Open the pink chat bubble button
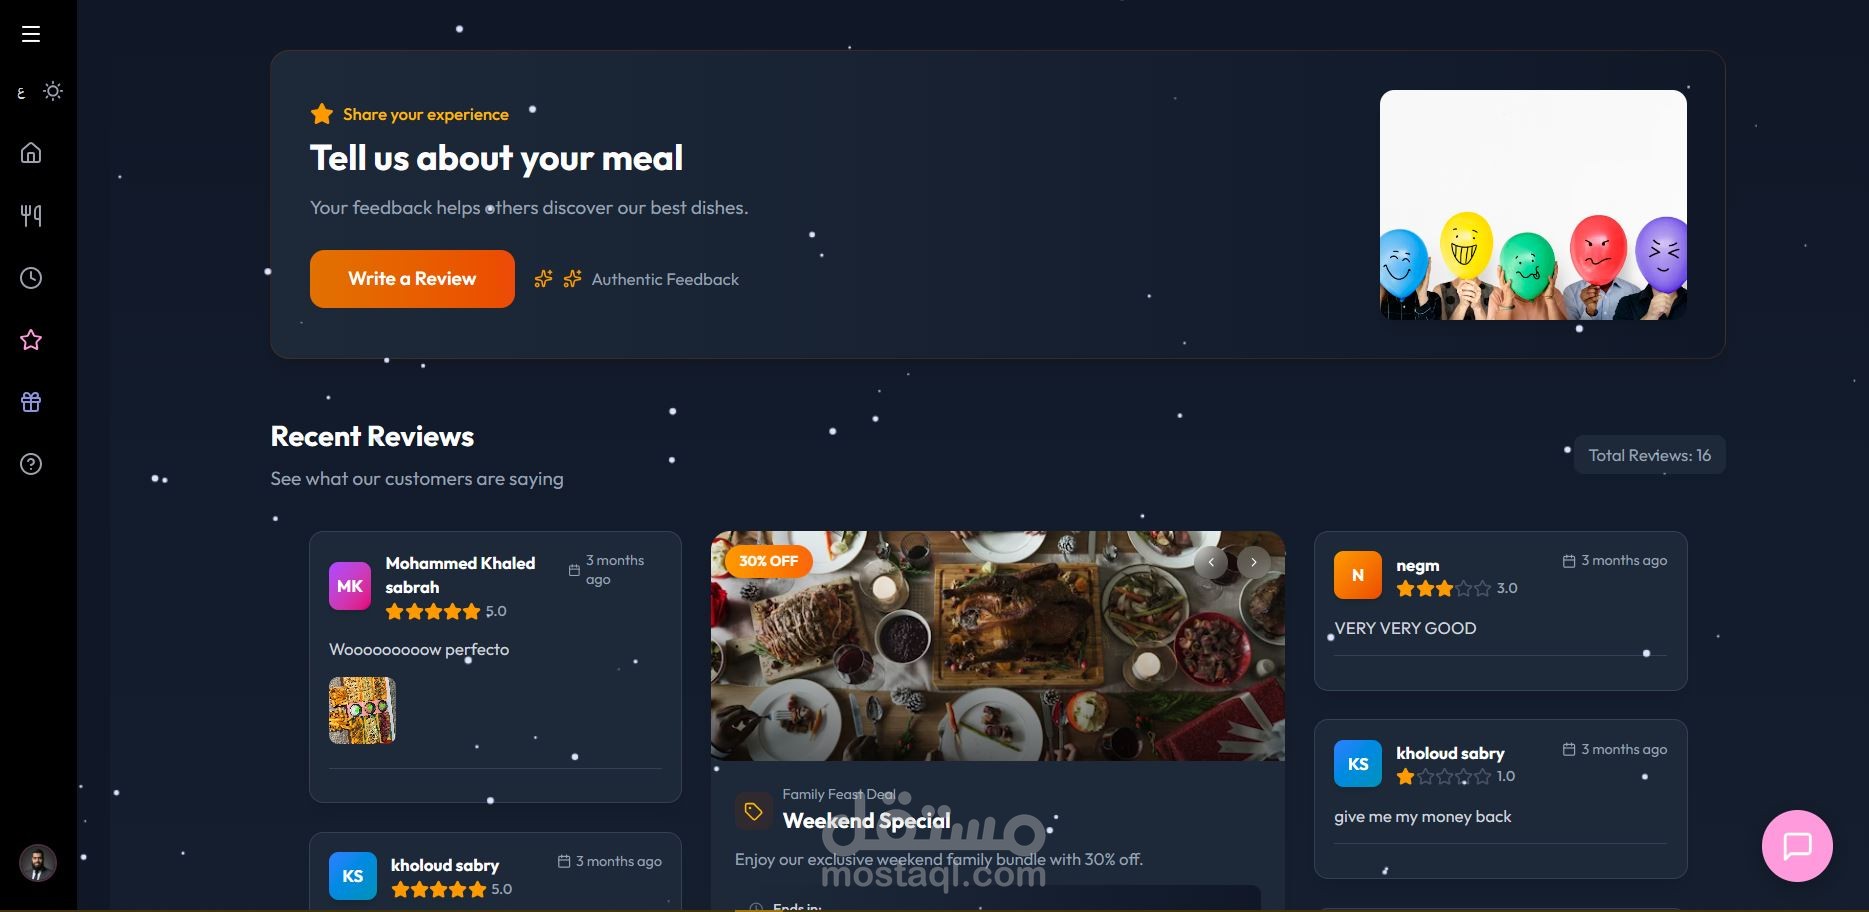 1797,846
